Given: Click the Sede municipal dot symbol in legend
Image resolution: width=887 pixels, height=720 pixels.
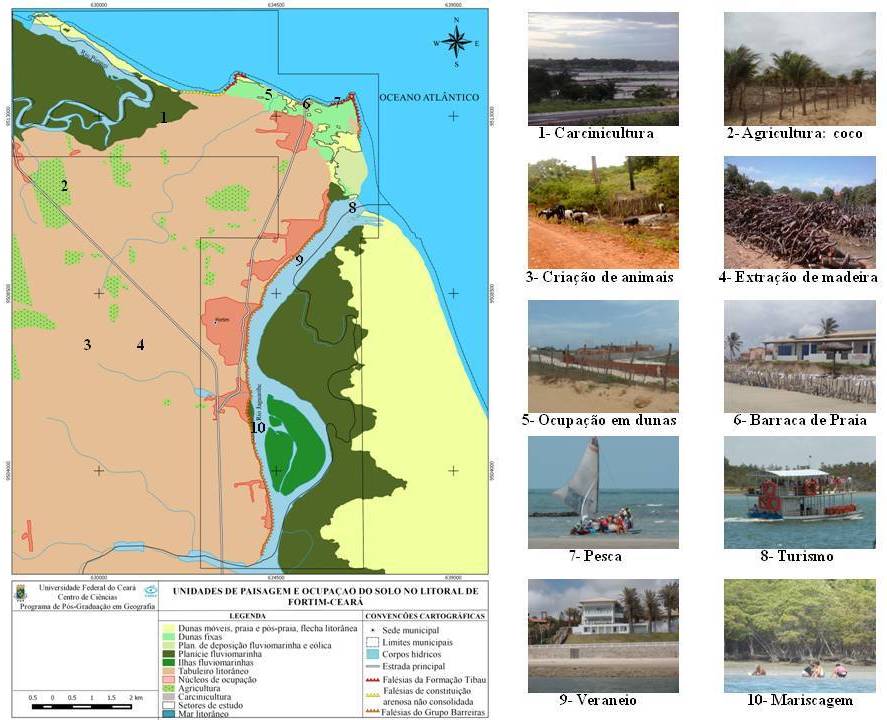Looking at the screenshot, I should pos(372,629).
